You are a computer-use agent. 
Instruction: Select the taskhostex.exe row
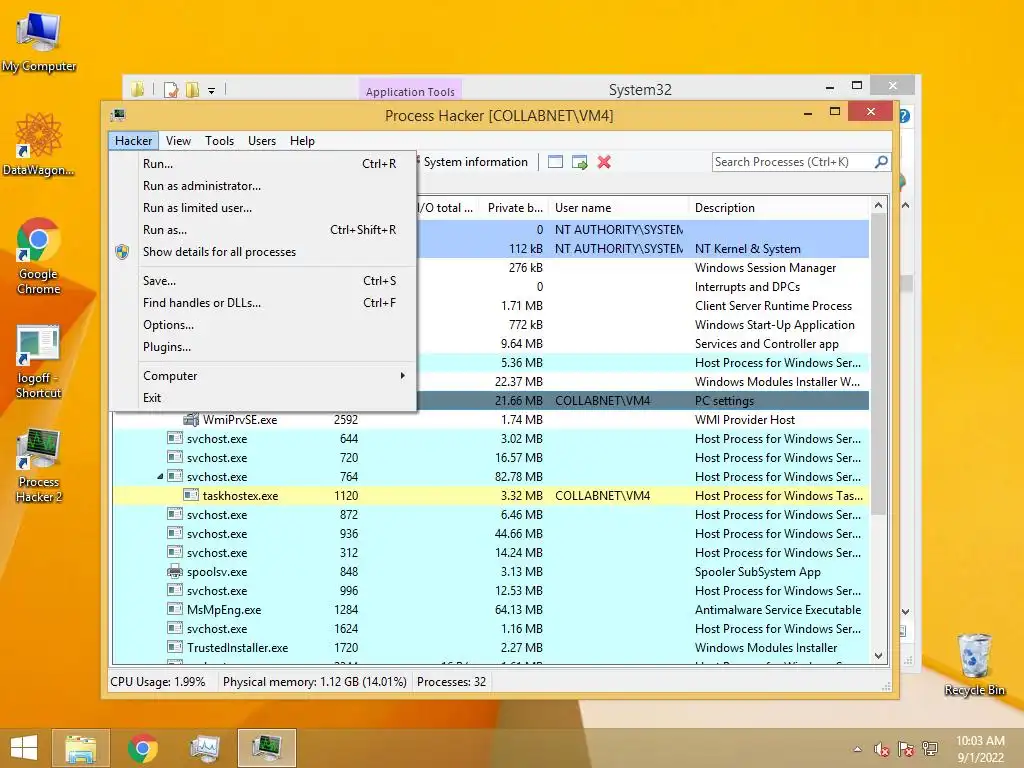(x=491, y=496)
